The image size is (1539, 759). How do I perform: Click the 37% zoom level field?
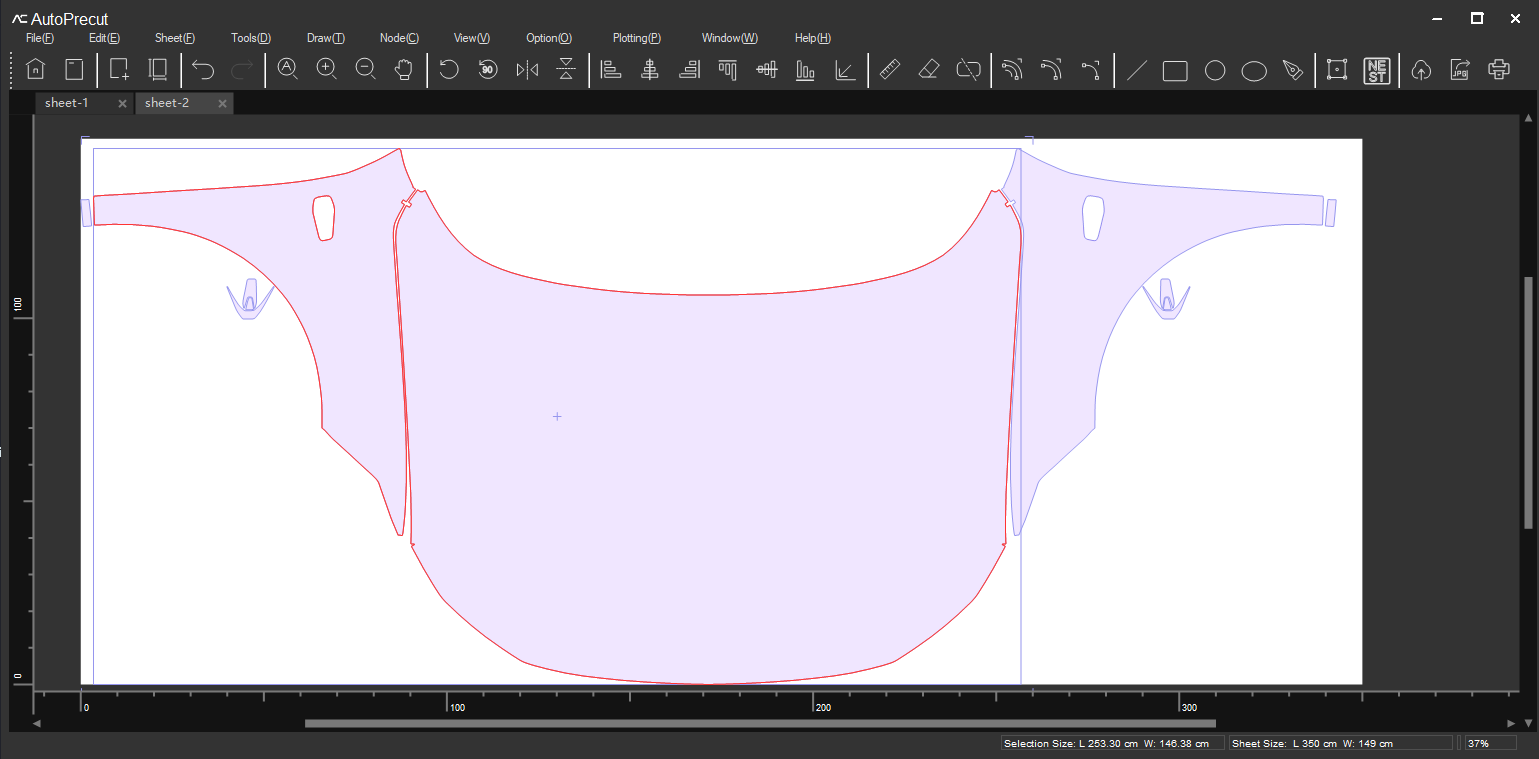click(x=1489, y=743)
